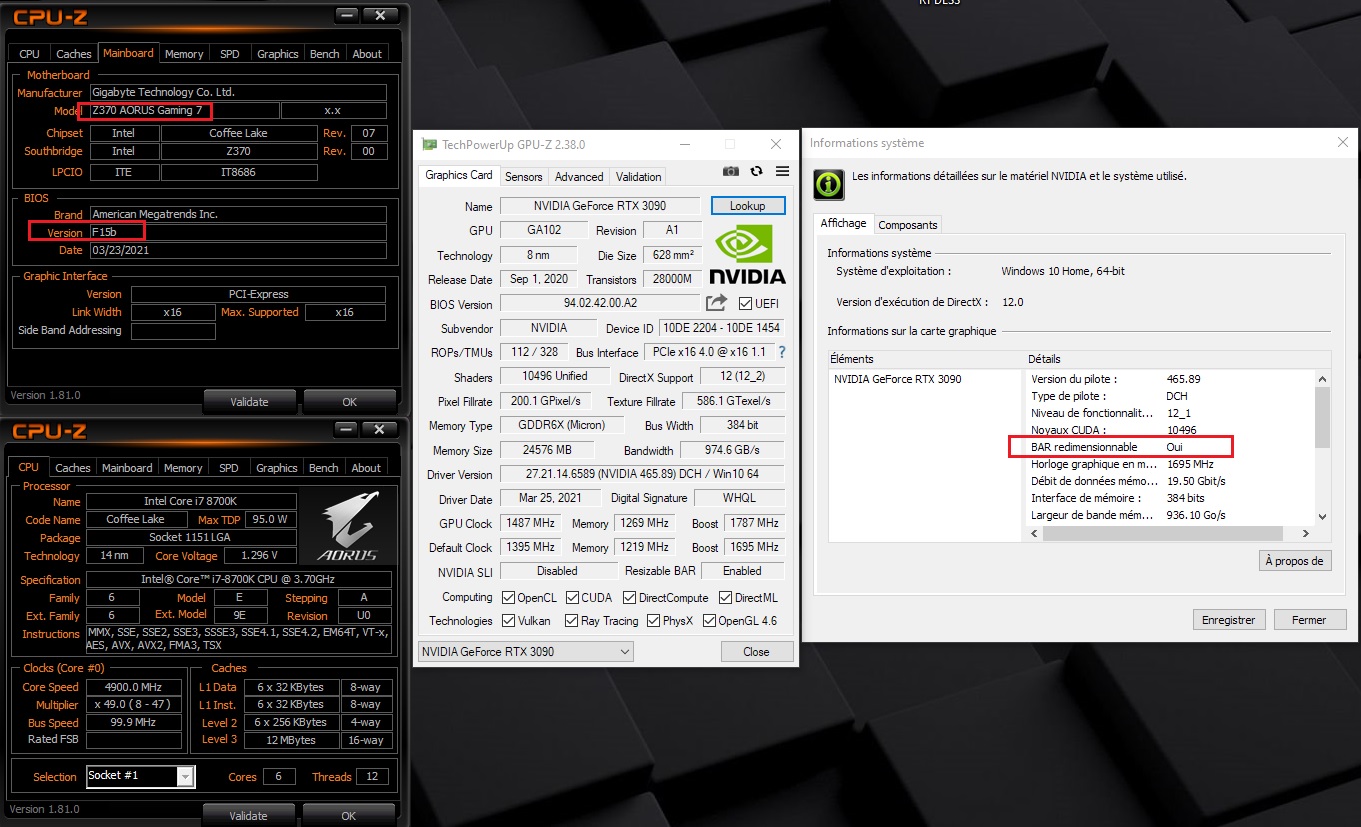Switch to the Sensors tab in GPU-Z
Image resolution: width=1361 pixels, height=827 pixels.
click(x=523, y=177)
